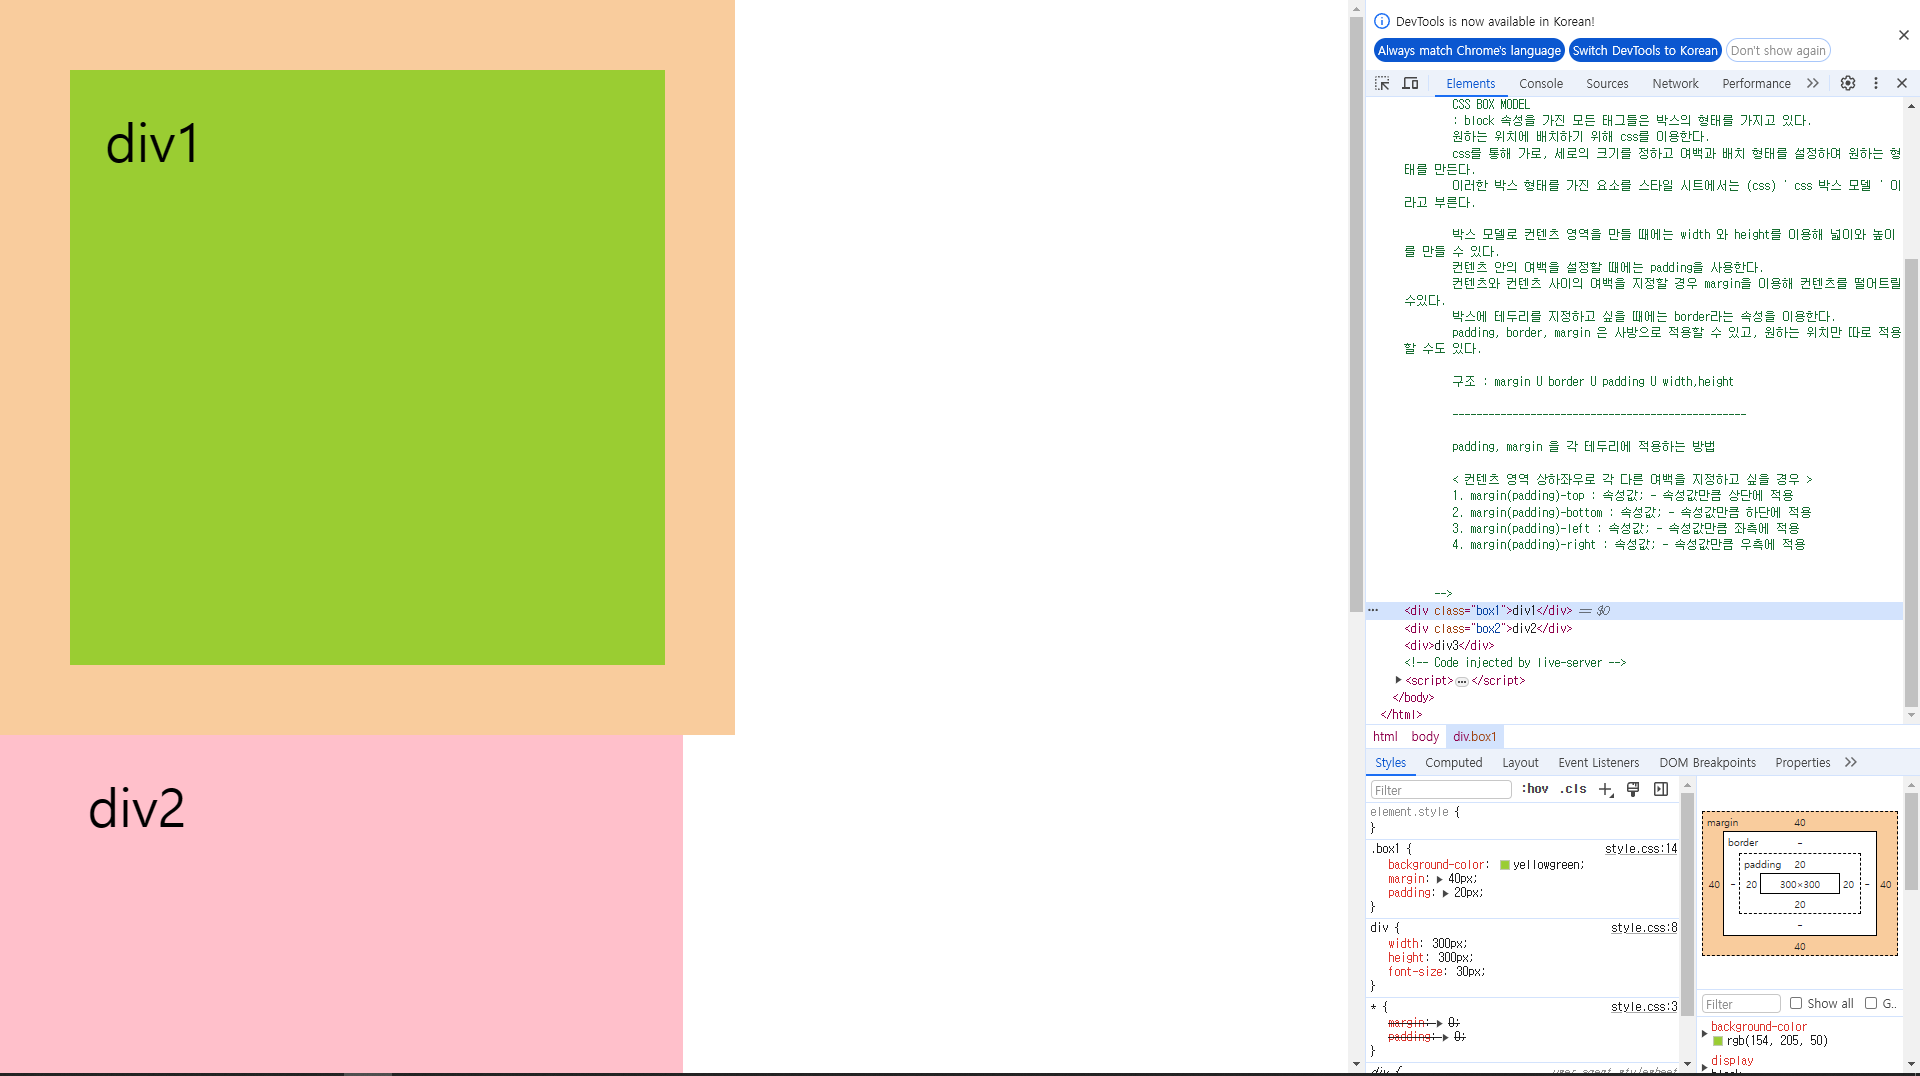Screen dimensions: 1920x1076
Task: Open the style.css:8 source link
Action: [1644, 927]
